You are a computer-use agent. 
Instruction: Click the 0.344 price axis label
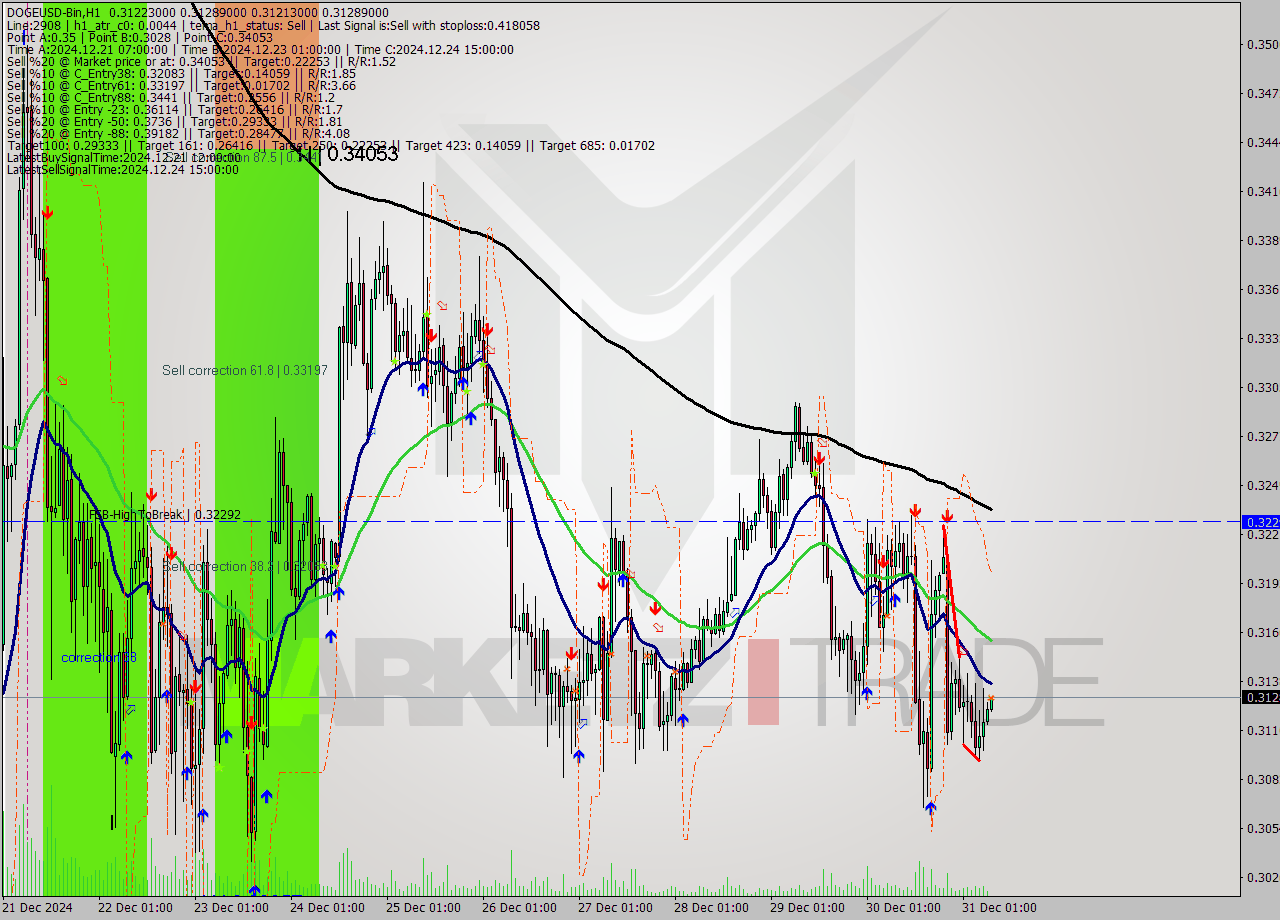(1262, 142)
